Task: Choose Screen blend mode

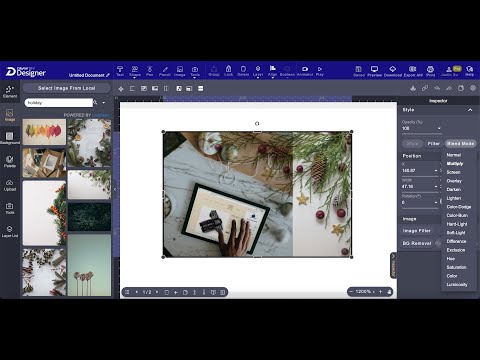Action: point(453,172)
